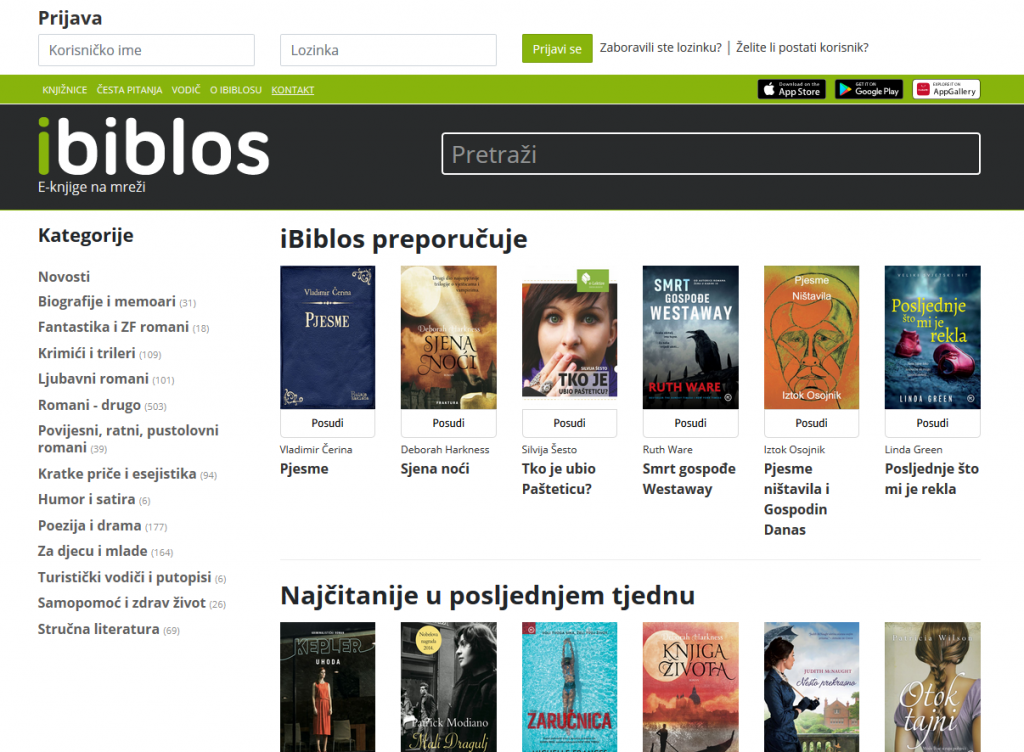
Task: Open the Knjižnice menu item
Action: (64, 90)
